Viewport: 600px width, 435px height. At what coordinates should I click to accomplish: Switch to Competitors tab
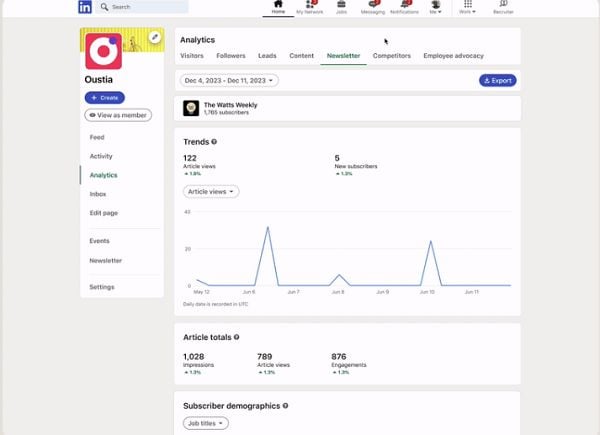(x=391, y=56)
